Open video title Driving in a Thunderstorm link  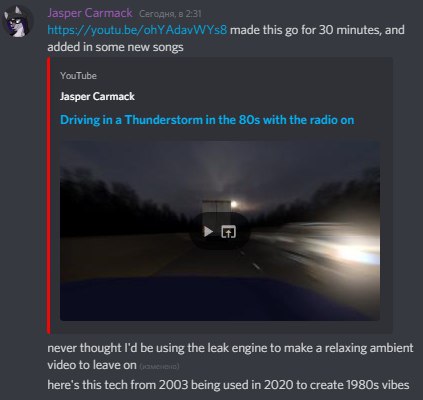point(207,120)
